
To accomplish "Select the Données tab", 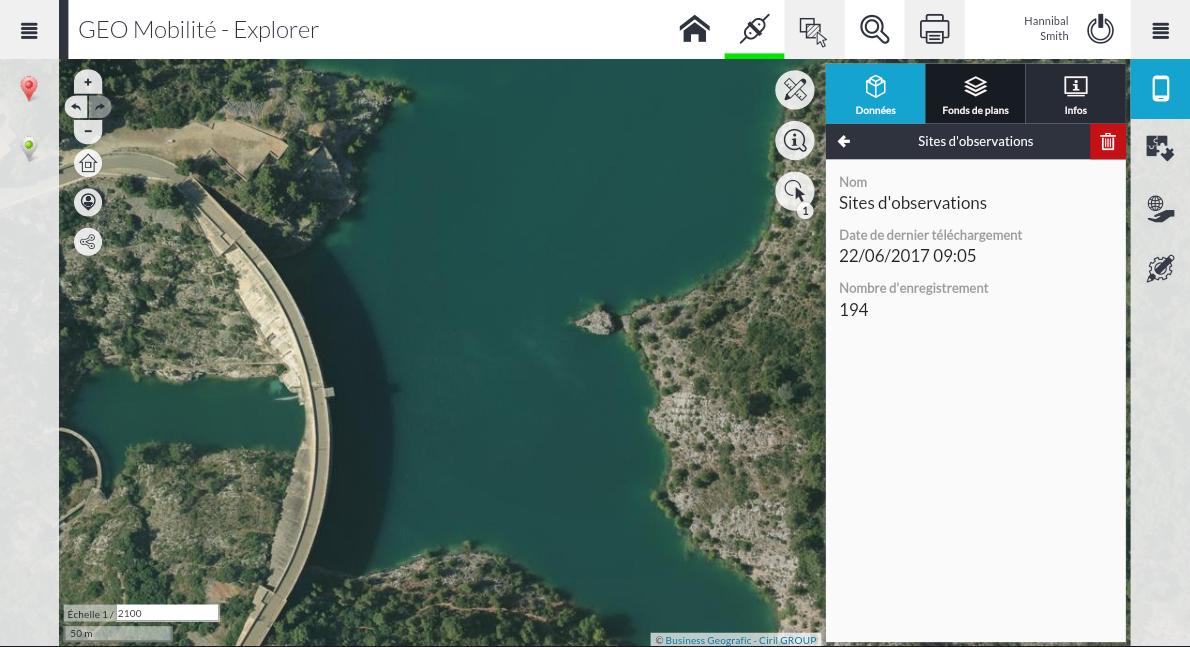I will 875,94.
